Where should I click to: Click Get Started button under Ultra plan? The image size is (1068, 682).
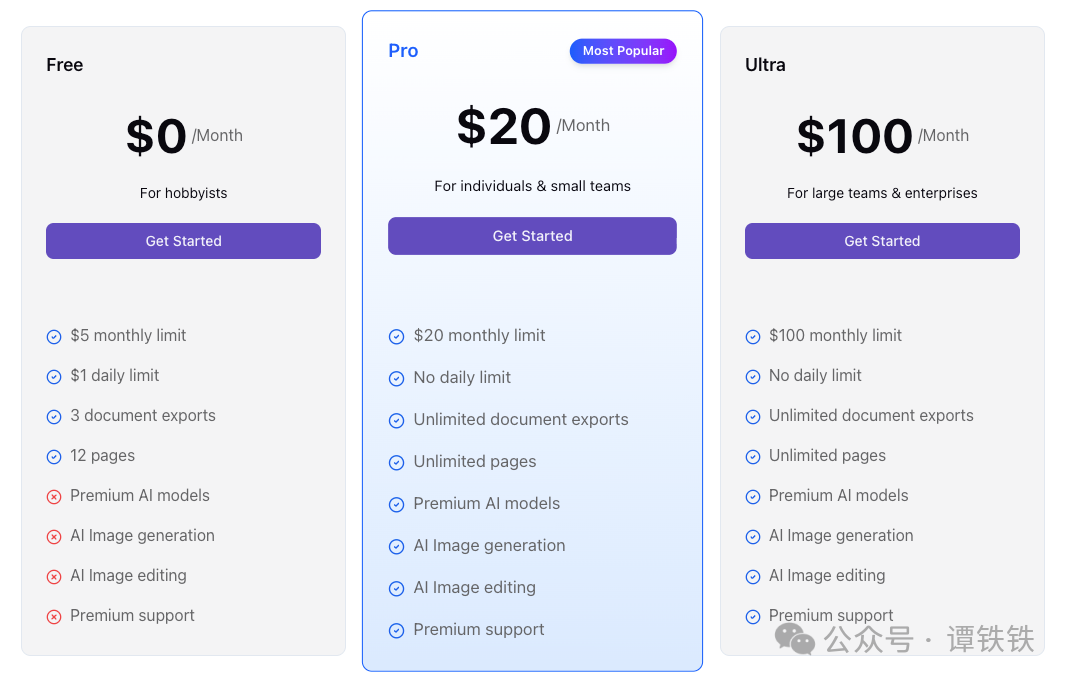[881, 241]
